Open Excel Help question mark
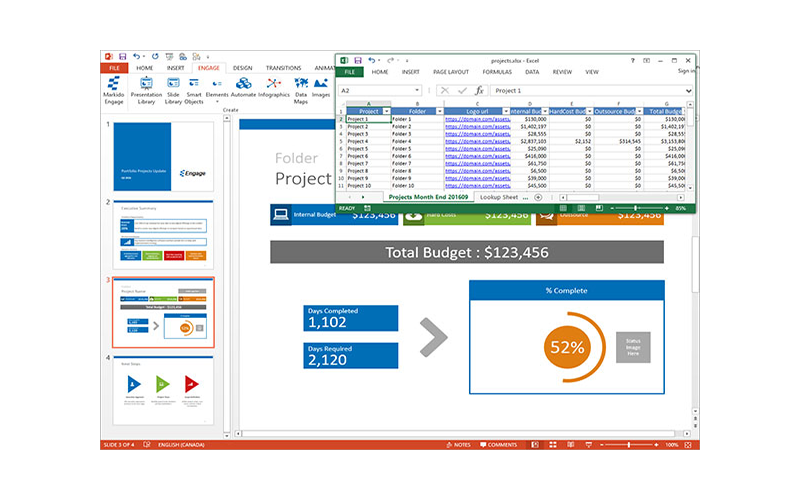This screenshot has width=800, height=500. [x=633, y=60]
